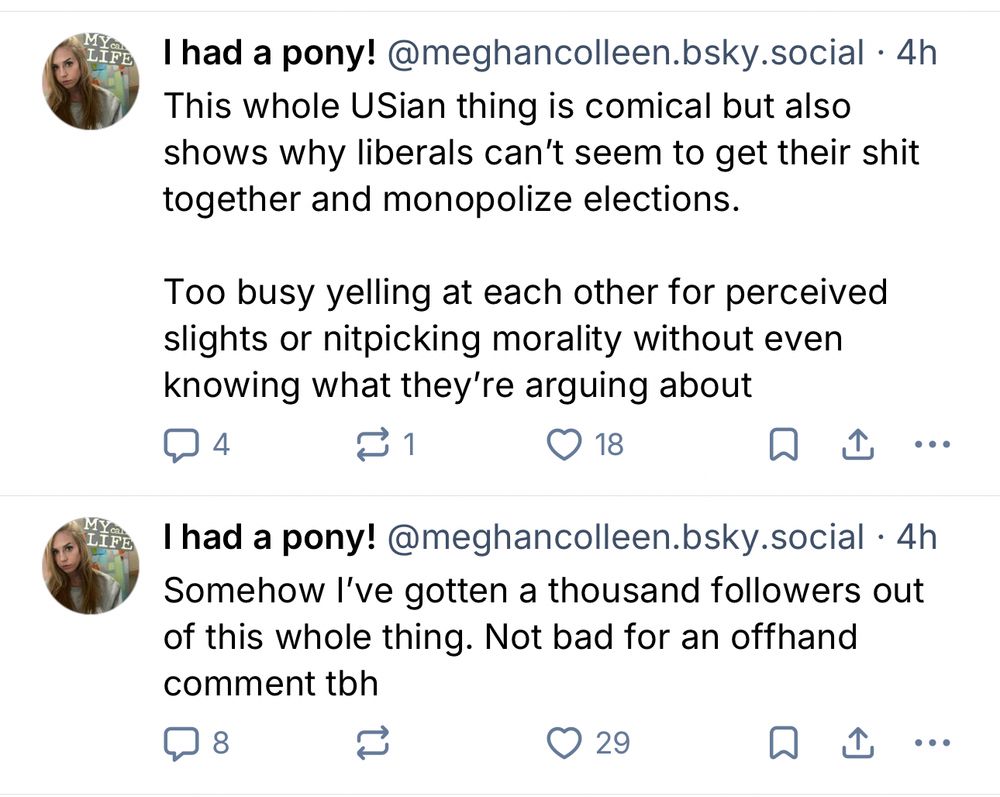Open the more options menu on first post
Image resolution: width=1000 pixels, height=797 pixels.
pyautogui.click(x=932, y=444)
